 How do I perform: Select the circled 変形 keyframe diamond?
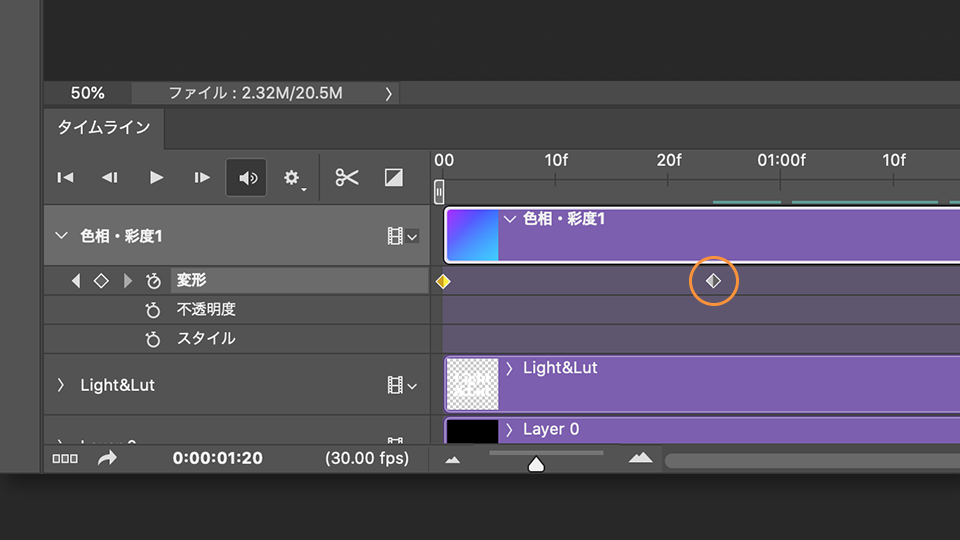pyautogui.click(x=713, y=281)
